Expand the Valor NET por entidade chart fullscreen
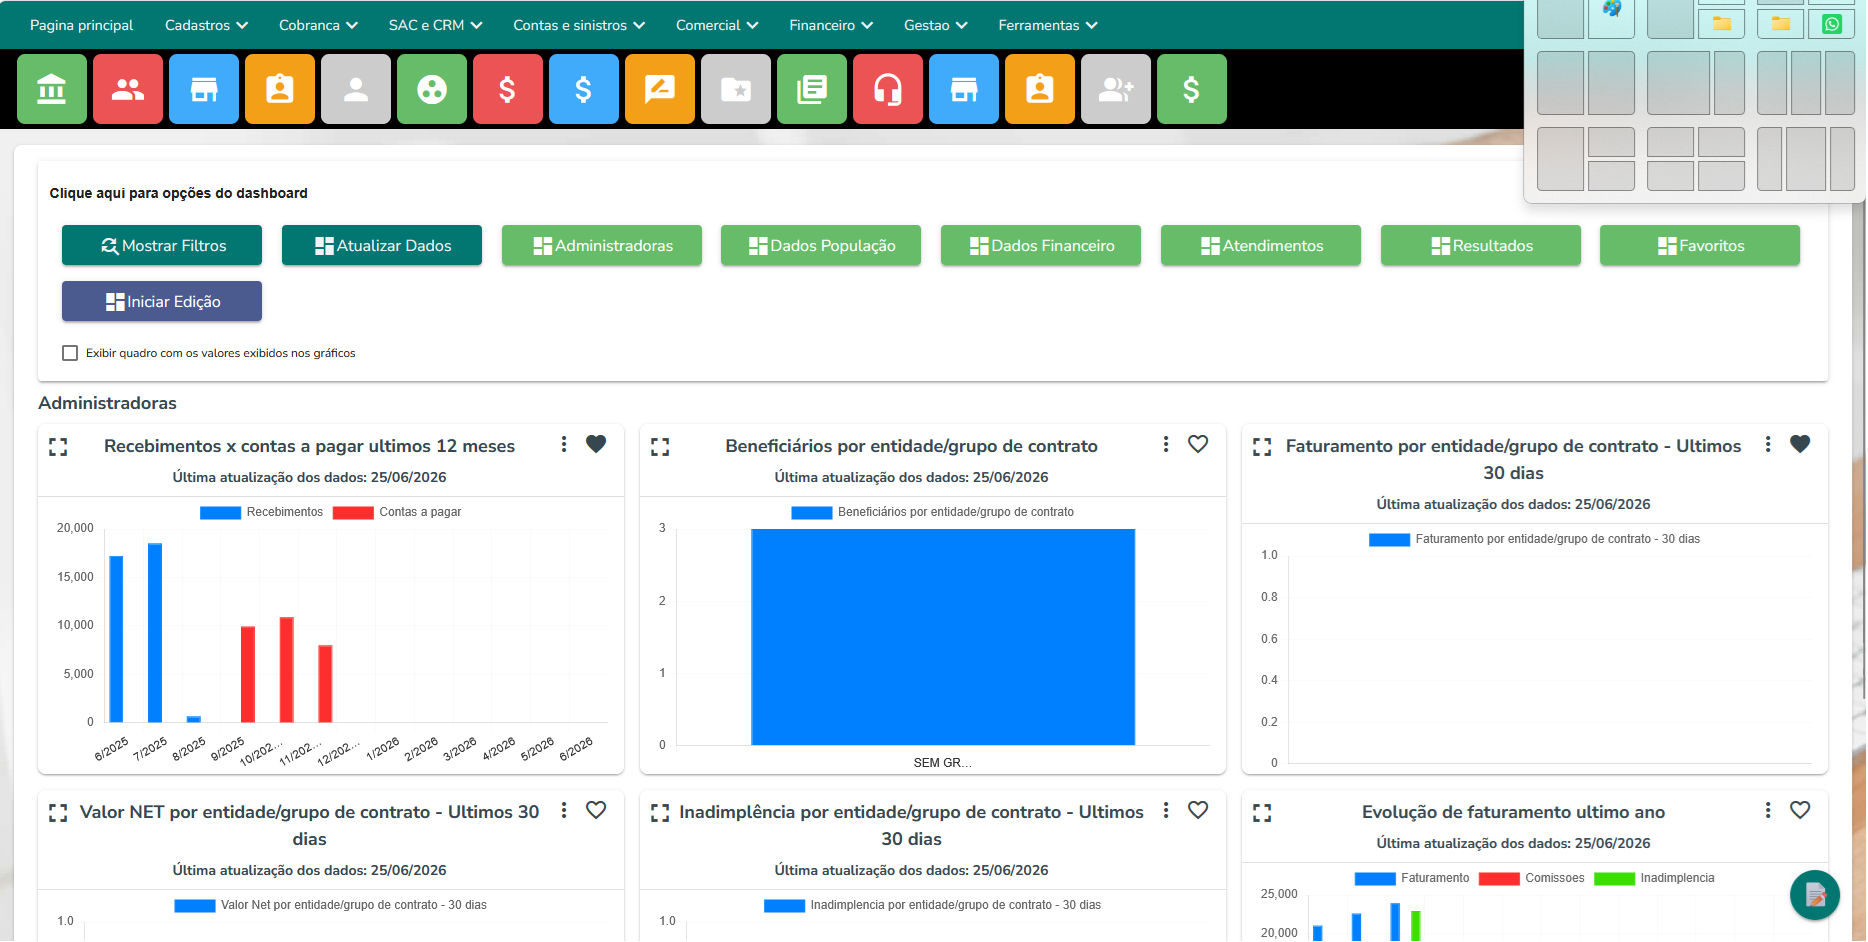1868x942 pixels. [58, 813]
